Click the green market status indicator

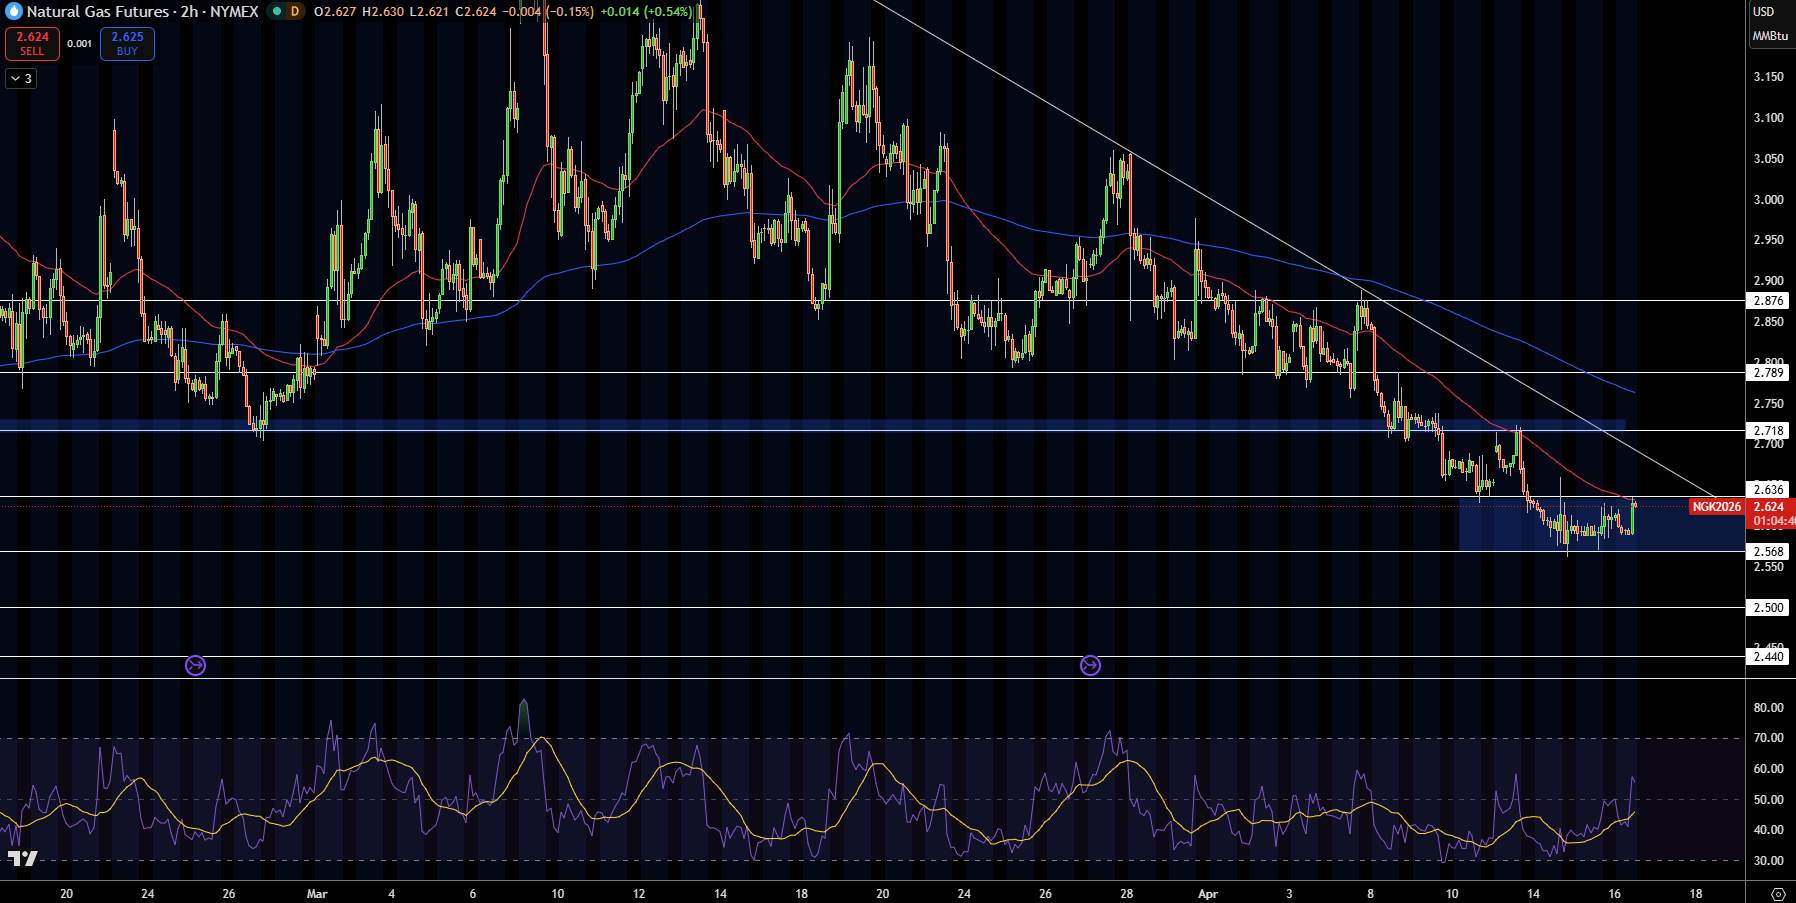click(x=277, y=12)
